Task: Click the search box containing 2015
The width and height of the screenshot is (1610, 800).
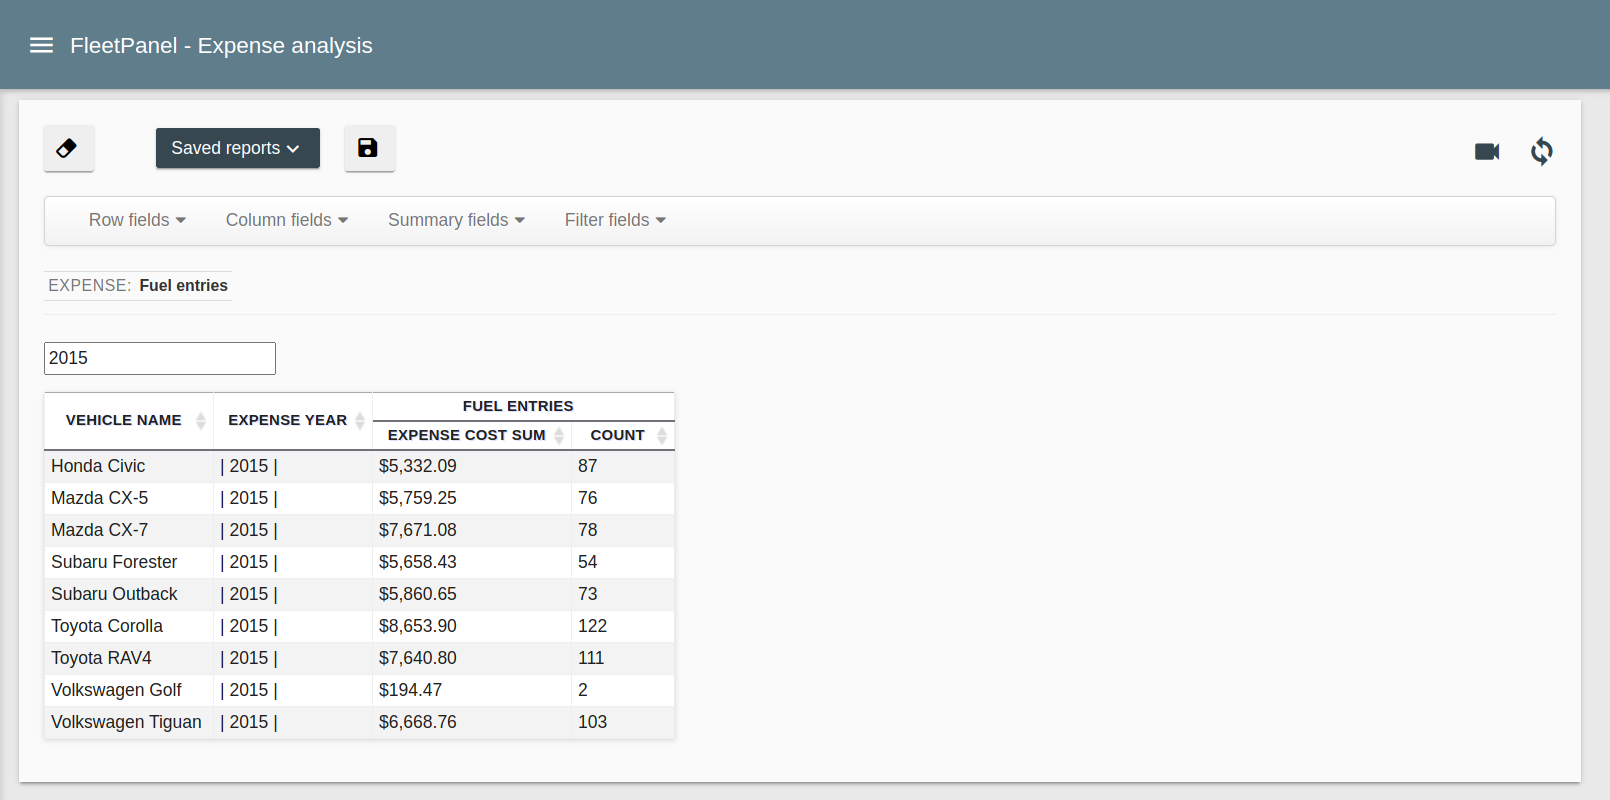Action: (x=160, y=358)
